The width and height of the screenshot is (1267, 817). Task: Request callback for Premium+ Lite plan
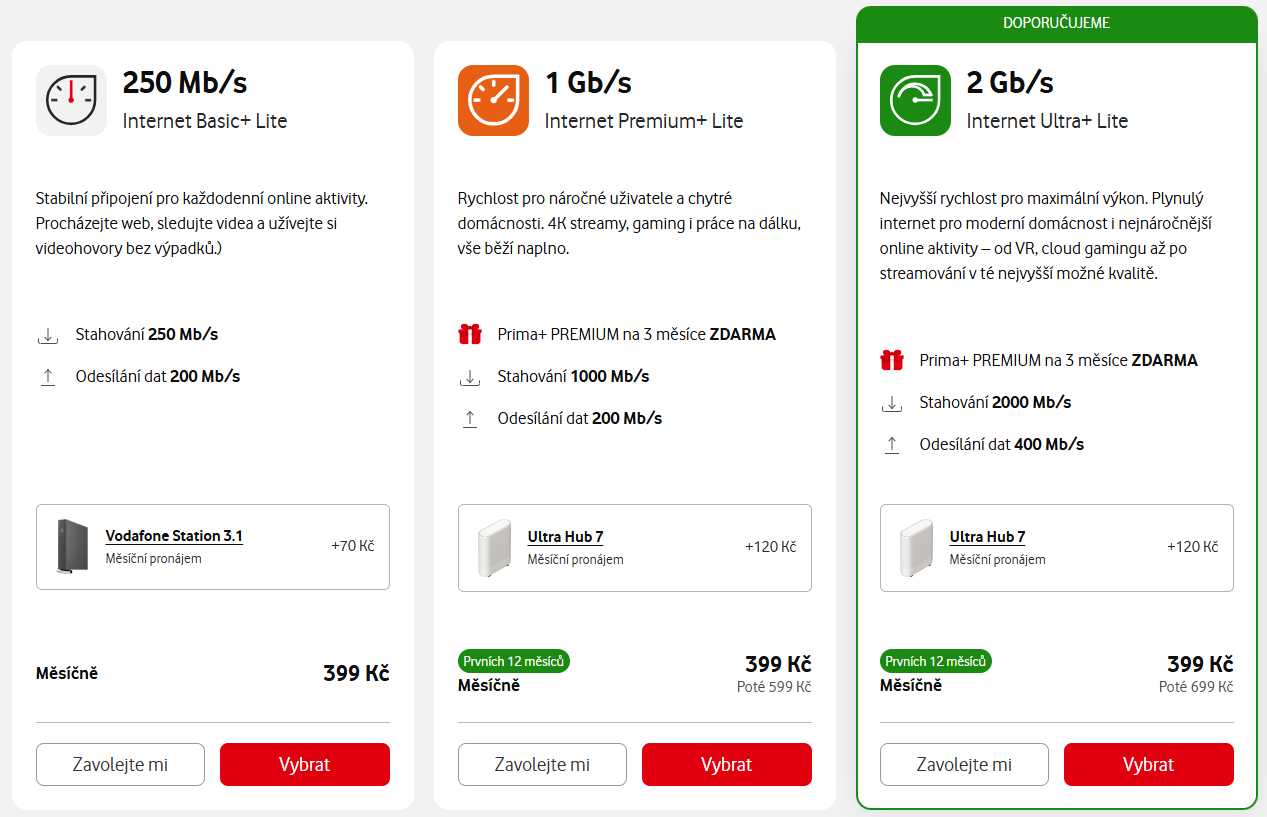(542, 765)
